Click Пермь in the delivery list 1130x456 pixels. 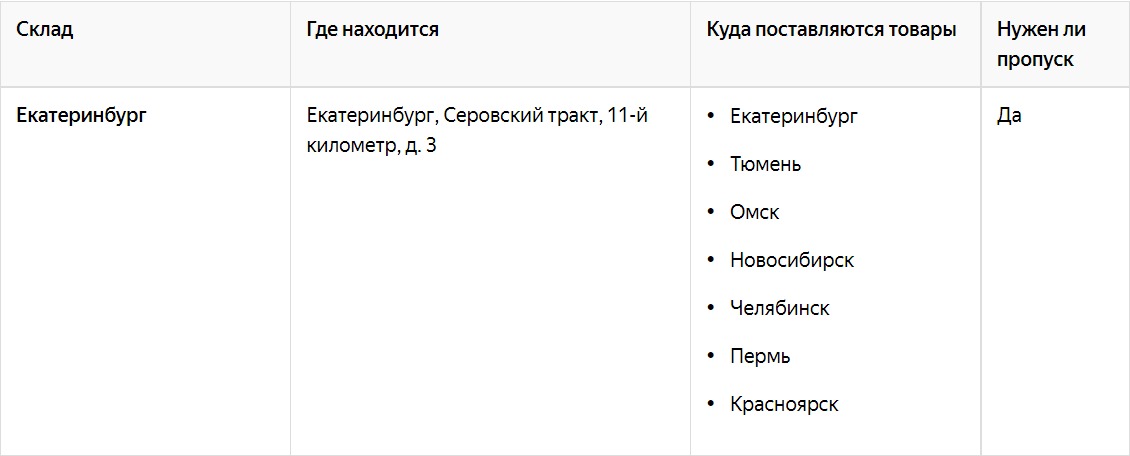[x=760, y=357]
